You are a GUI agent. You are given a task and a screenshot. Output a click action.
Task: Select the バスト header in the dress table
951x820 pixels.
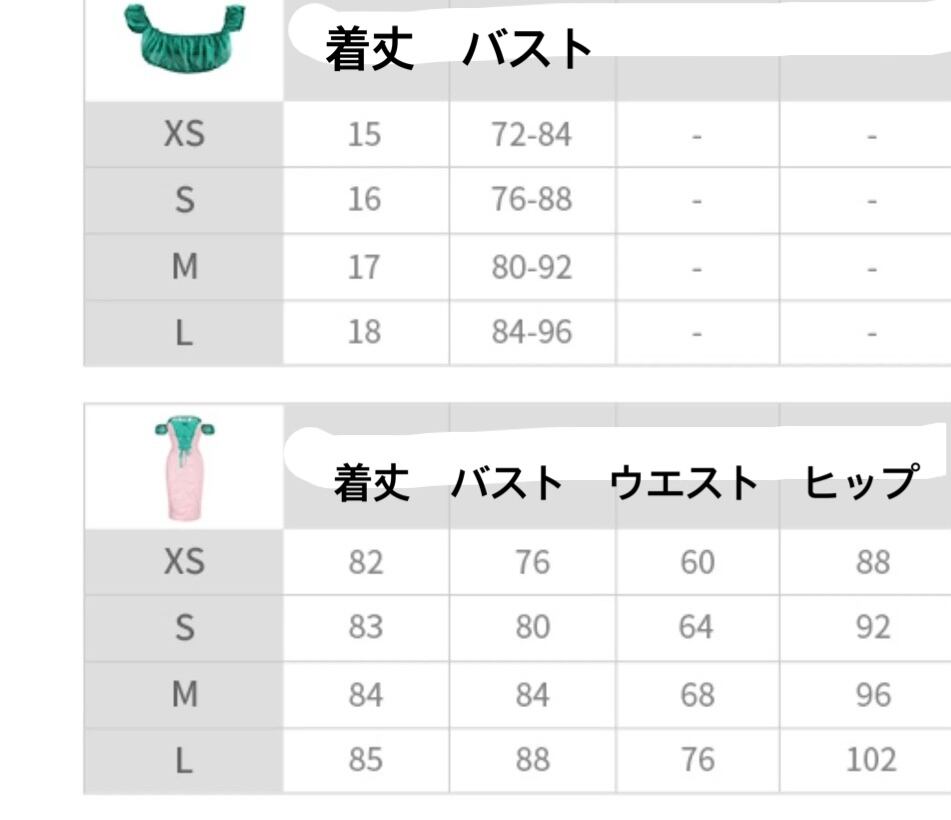click(x=505, y=484)
